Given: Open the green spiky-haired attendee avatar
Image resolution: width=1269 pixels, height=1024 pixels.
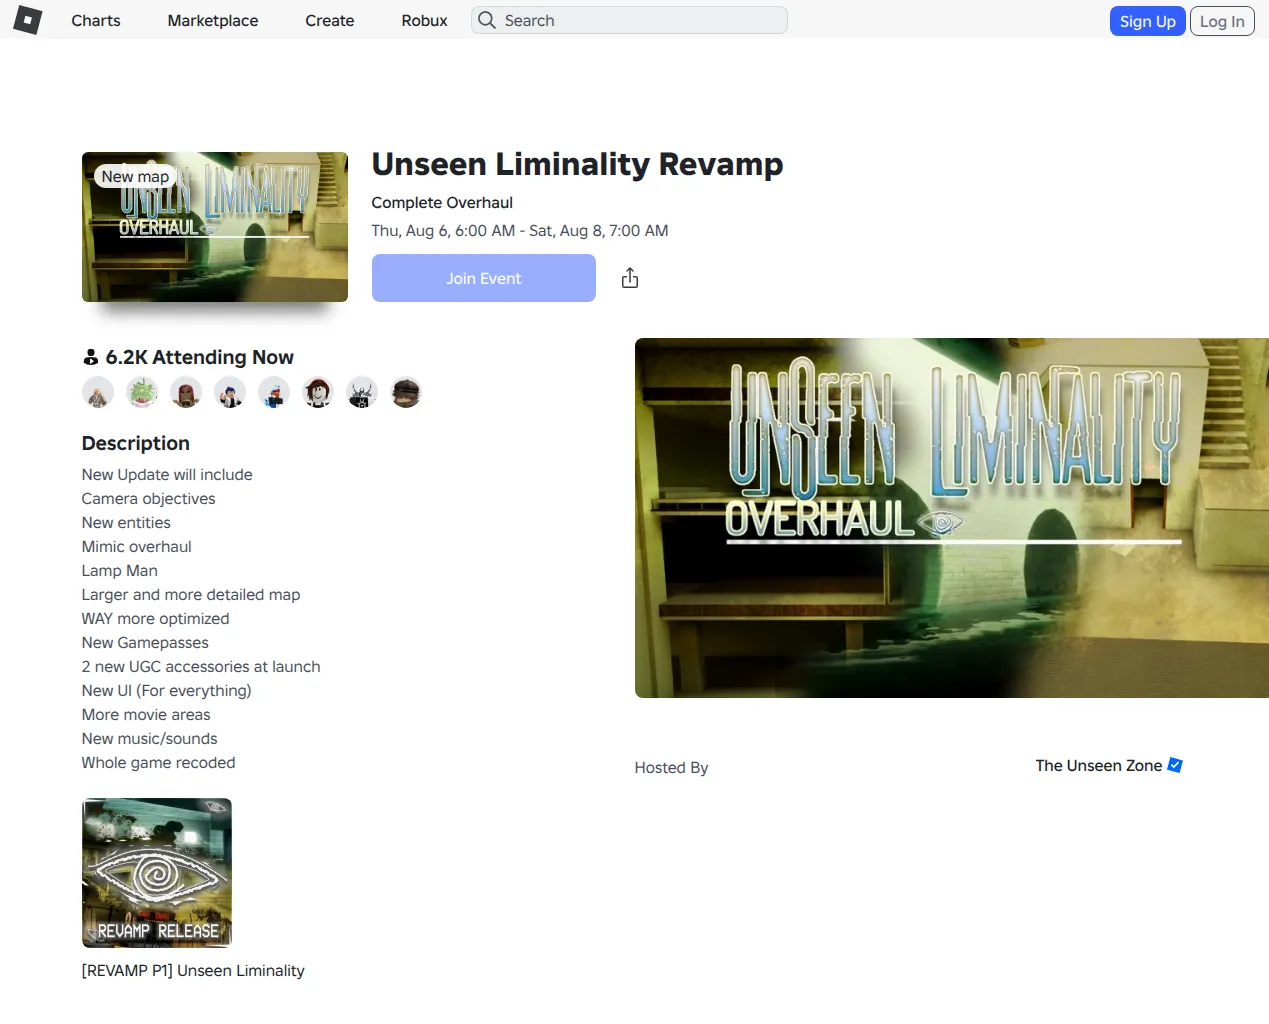Looking at the screenshot, I should (x=142, y=393).
